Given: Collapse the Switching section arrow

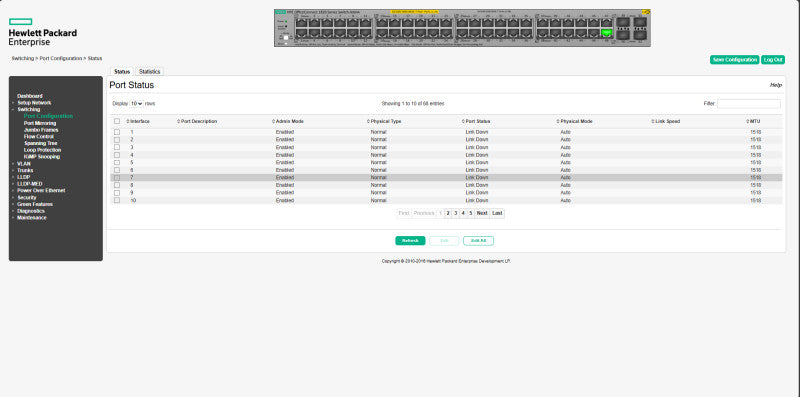Looking at the screenshot, I should point(13,110).
